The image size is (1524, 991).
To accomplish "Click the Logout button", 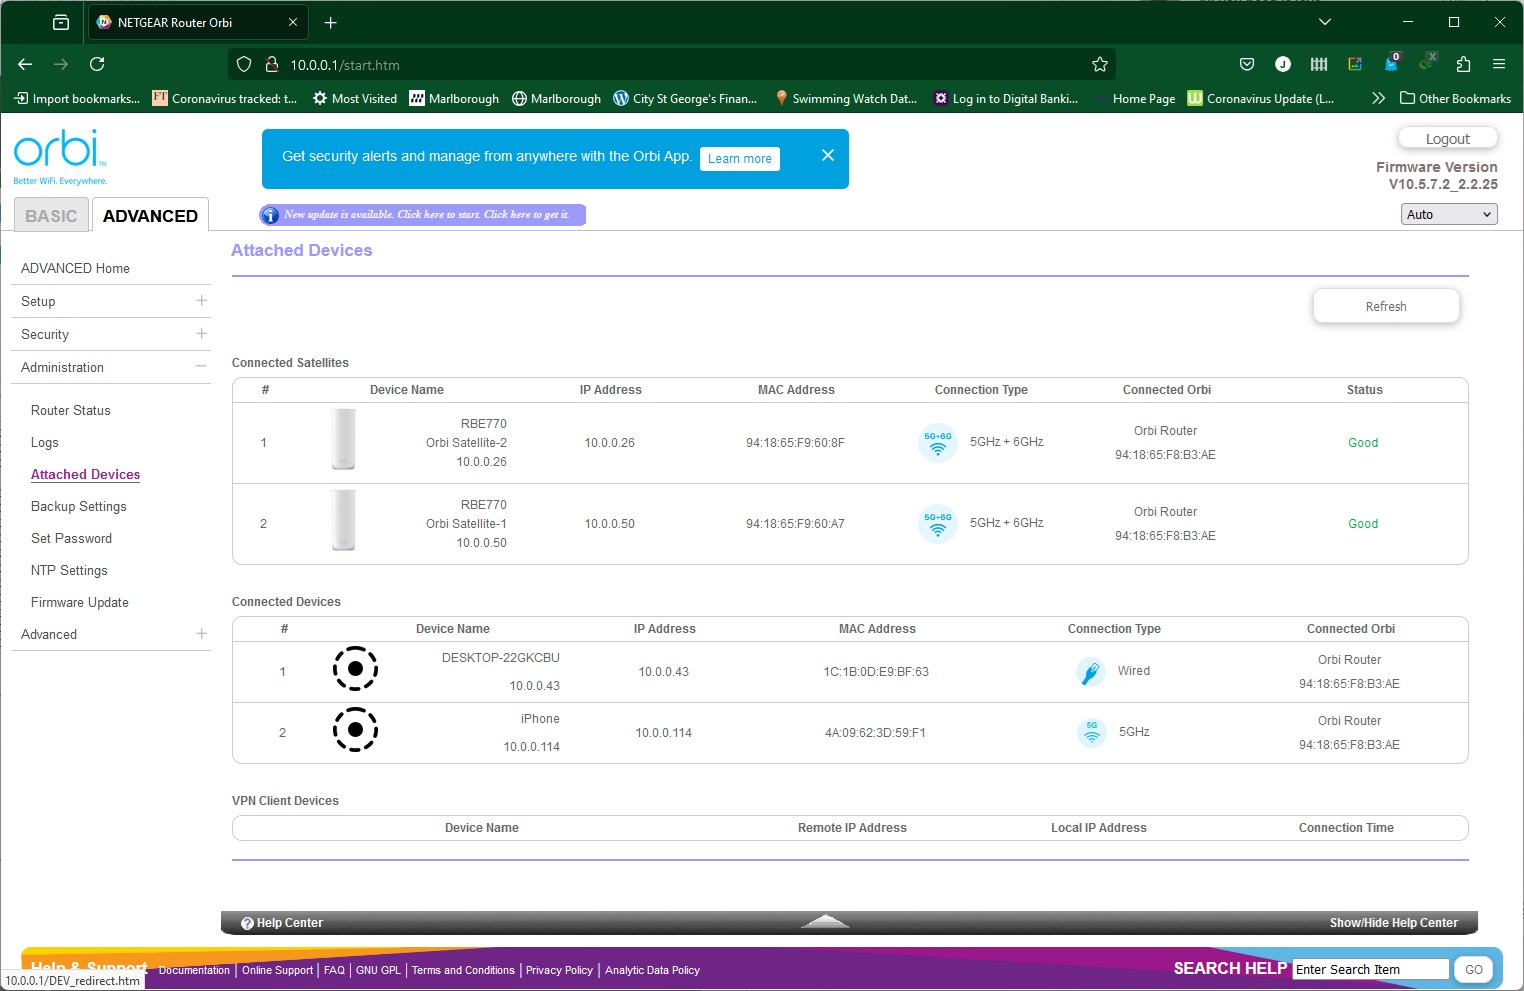I will (1447, 139).
